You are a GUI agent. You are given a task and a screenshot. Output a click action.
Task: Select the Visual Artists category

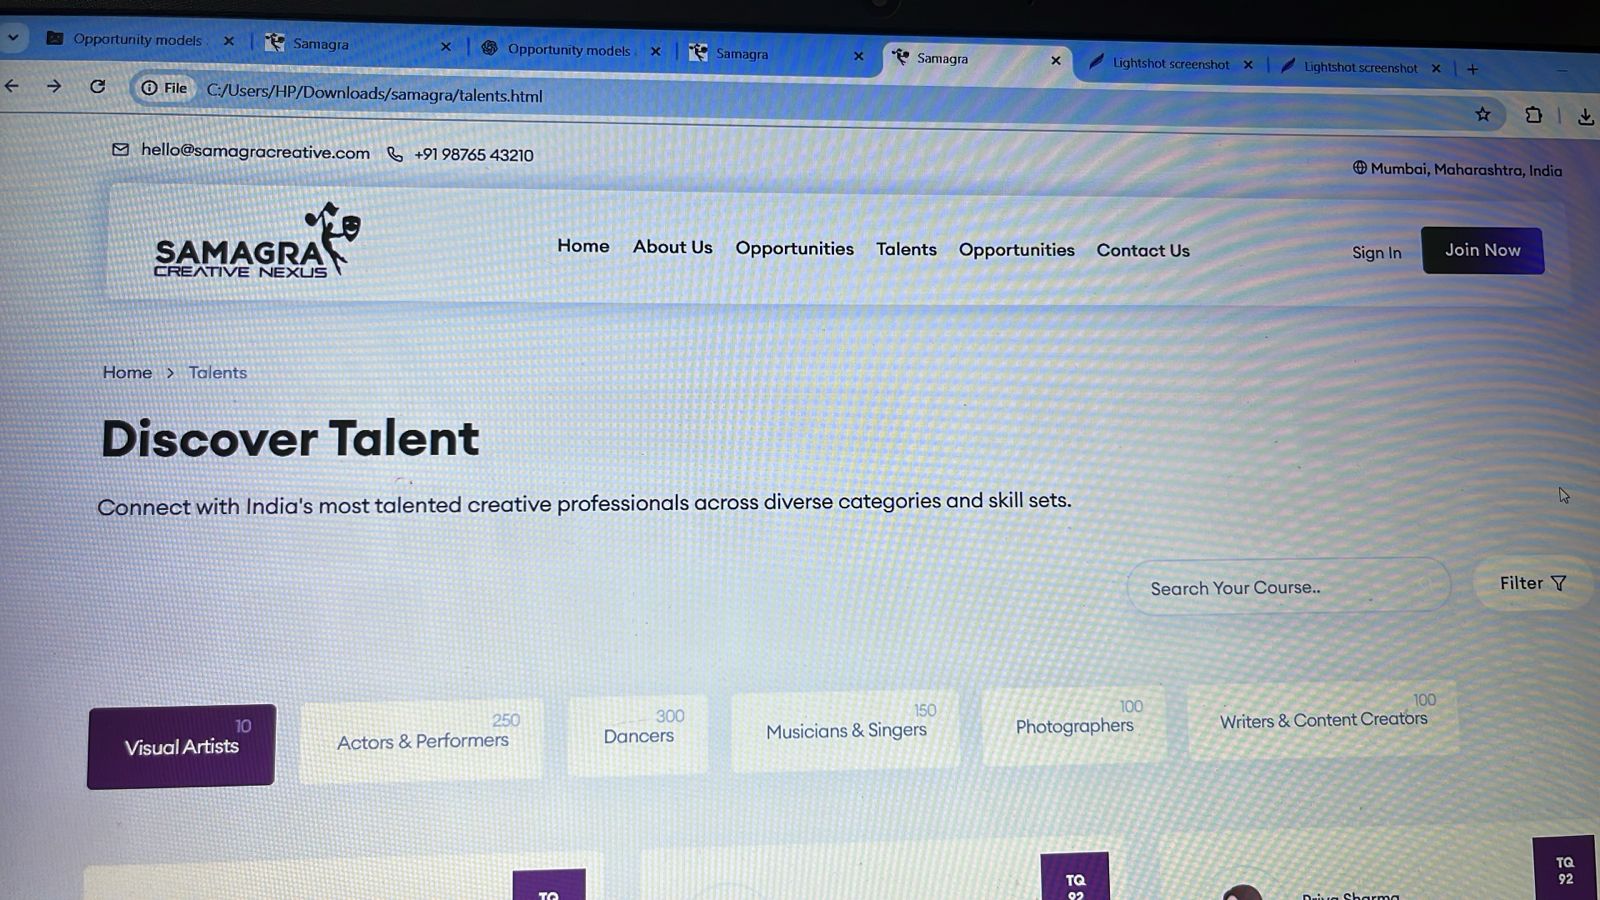[x=181, y=746]
